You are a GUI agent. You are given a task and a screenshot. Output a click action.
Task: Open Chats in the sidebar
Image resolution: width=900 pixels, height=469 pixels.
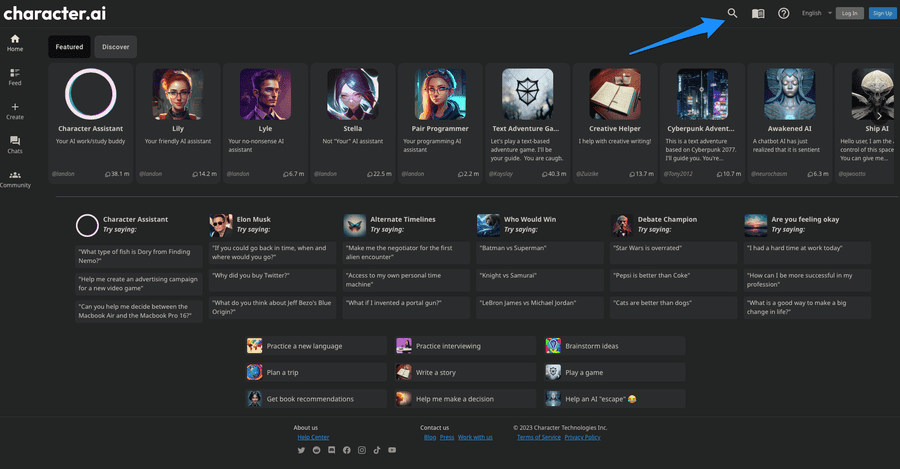point(15,145)
